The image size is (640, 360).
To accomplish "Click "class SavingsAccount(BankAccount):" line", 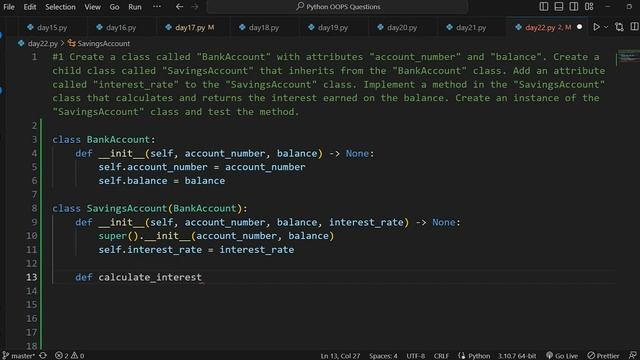I will pos(150,208).
